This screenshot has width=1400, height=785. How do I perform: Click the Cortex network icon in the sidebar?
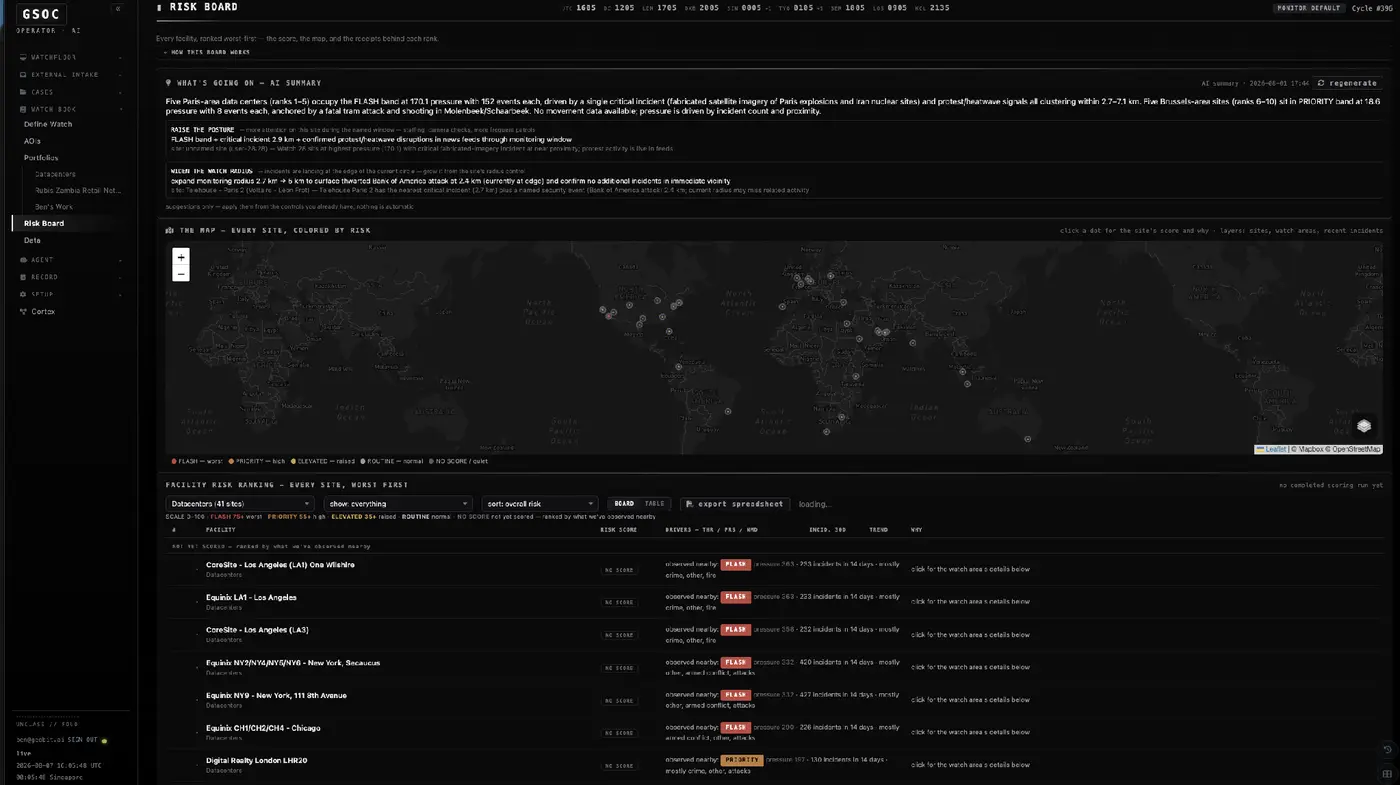23,312
